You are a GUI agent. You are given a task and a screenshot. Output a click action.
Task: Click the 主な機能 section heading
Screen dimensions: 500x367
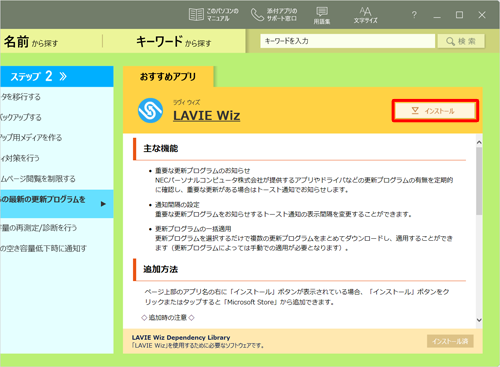tap(161, 148)
